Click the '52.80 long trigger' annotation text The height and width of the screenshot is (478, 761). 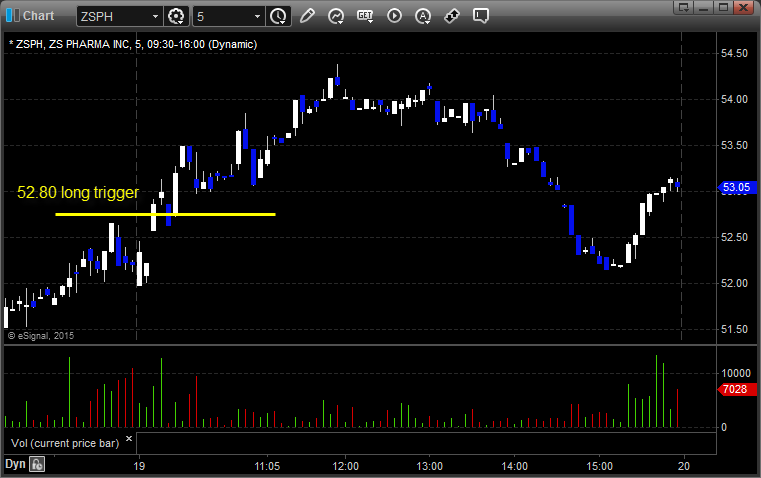click(x=78, y=192)
